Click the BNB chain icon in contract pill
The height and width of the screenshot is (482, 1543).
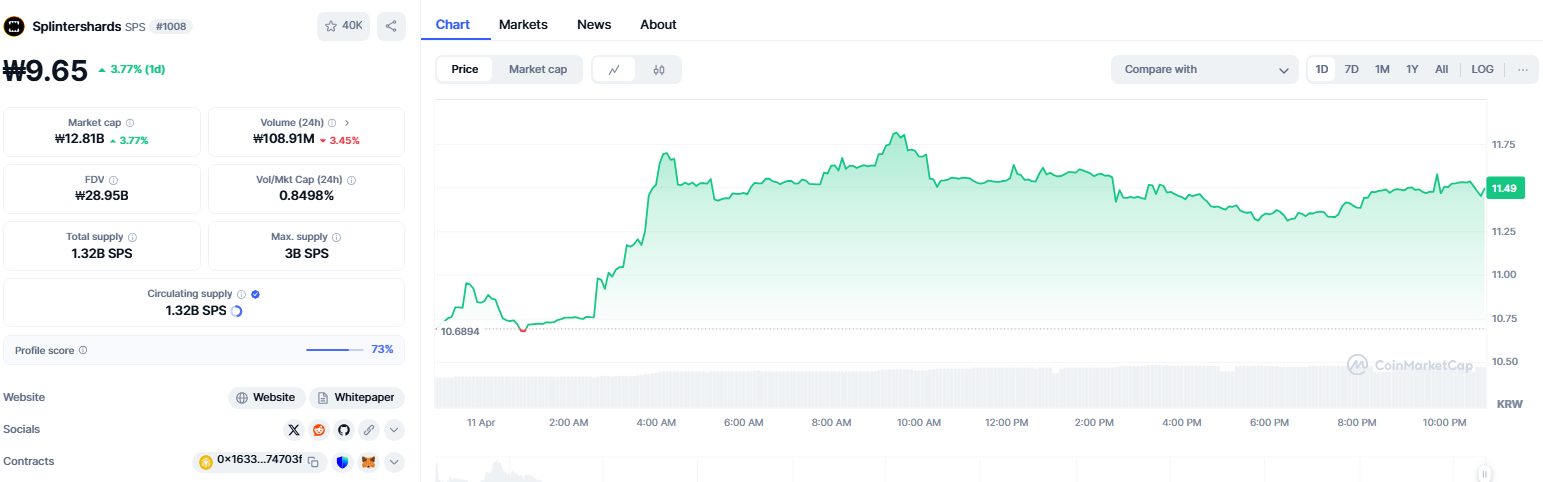point(206,462)
